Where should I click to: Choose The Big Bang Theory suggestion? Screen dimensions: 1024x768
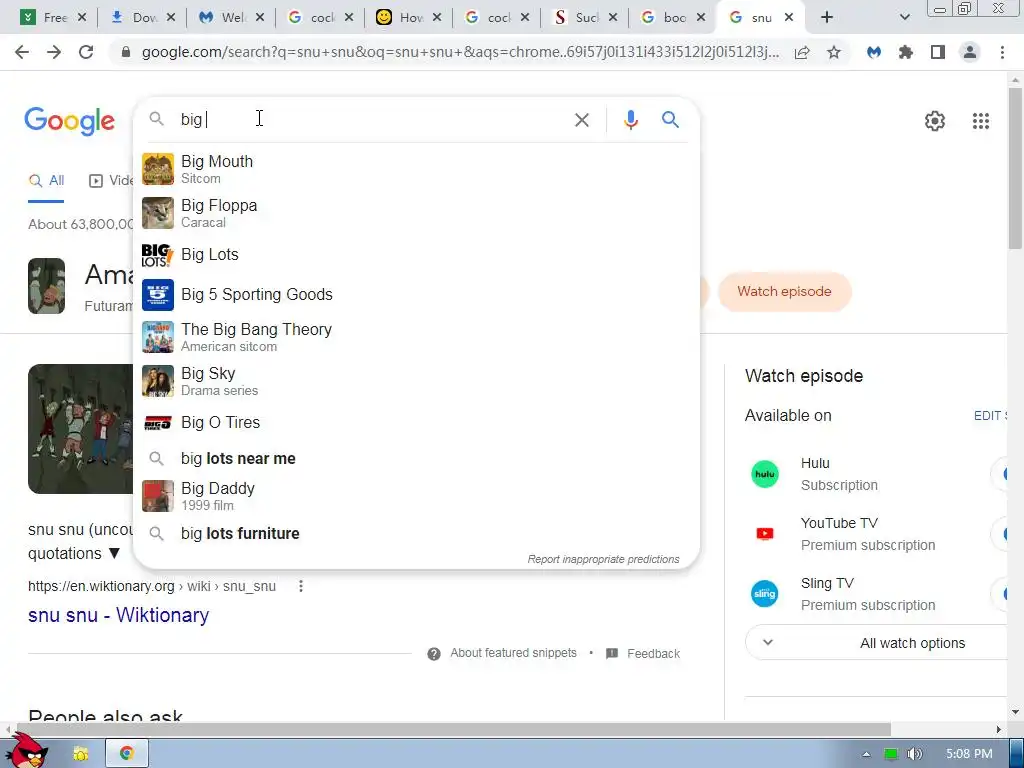(x=416, y=337)
